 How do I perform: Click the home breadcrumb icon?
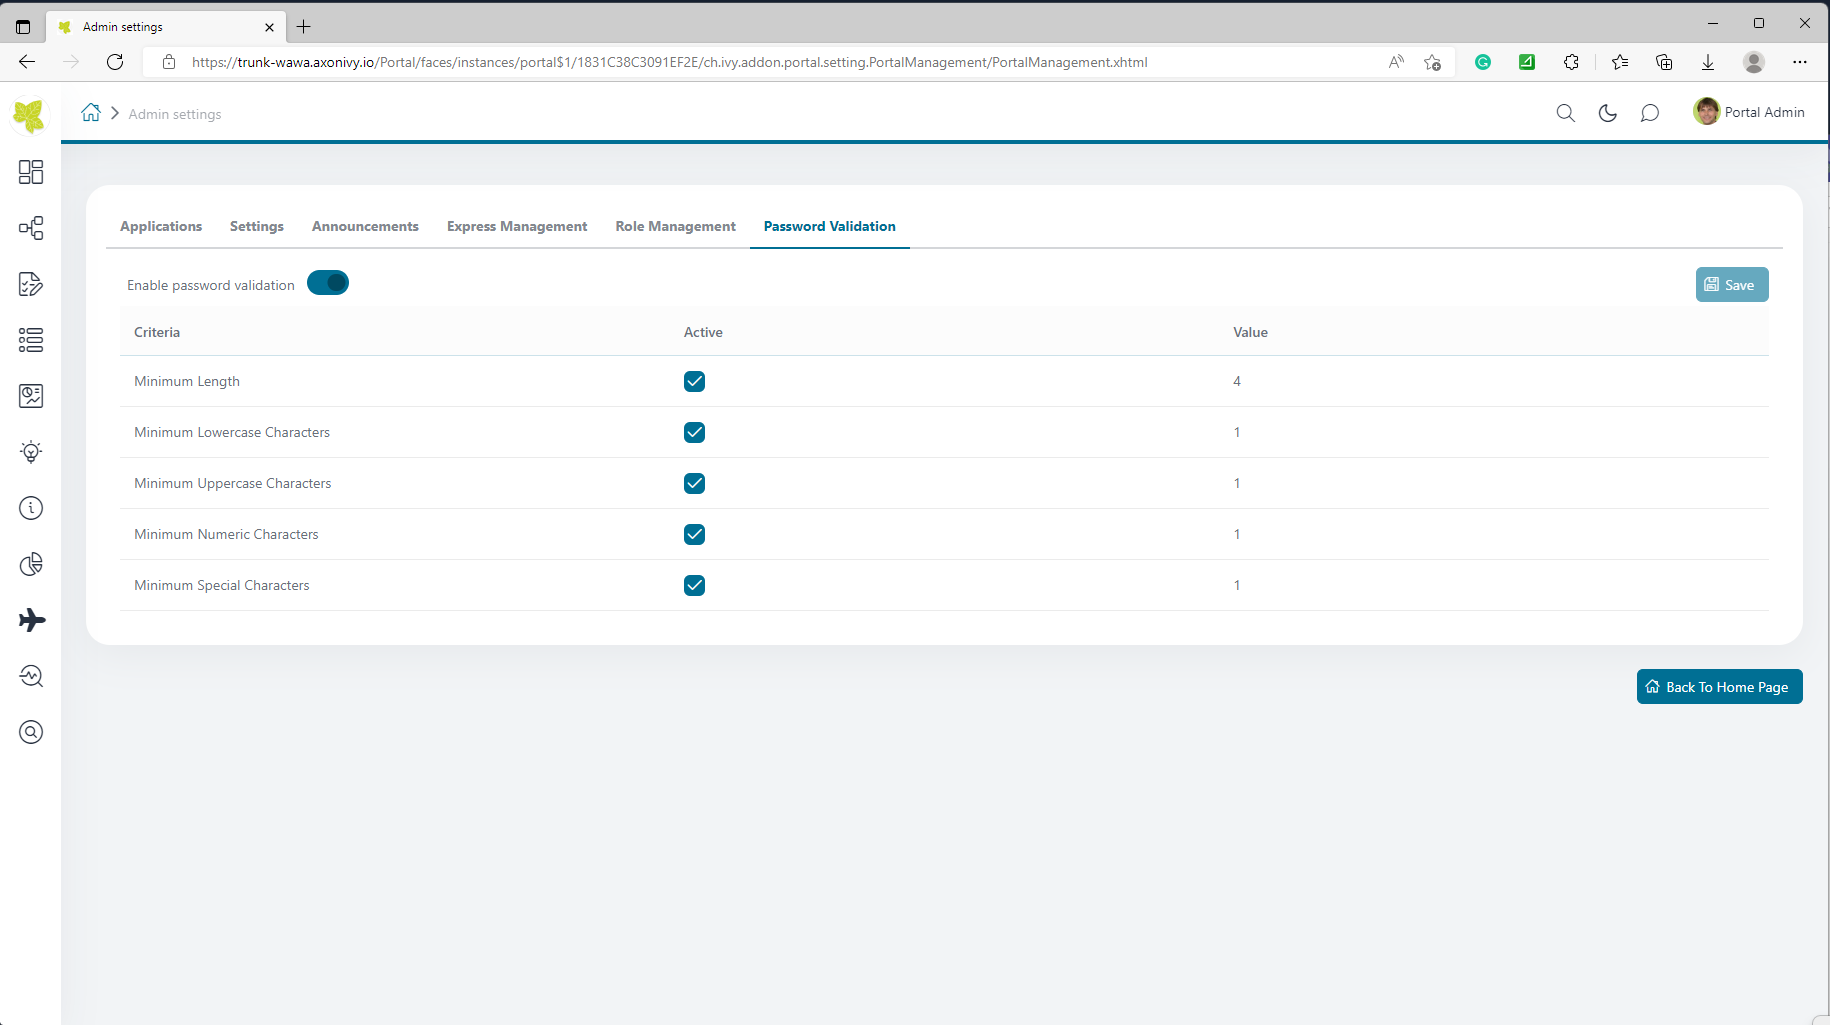coord(91,113)
